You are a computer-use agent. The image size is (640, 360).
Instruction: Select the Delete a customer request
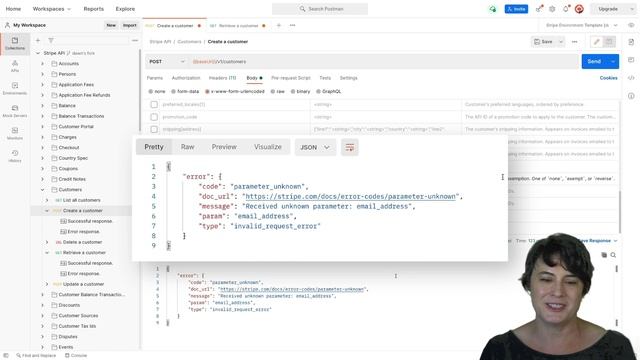click(x=82, y=242)
